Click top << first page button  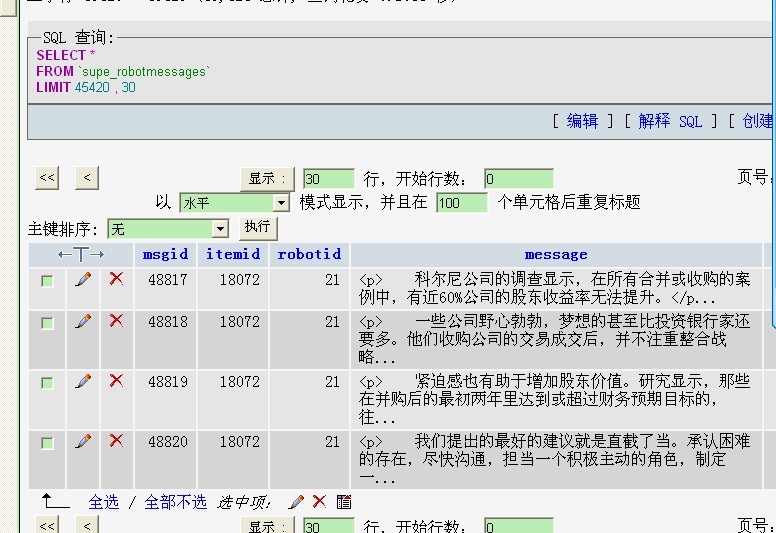[x=47, y=178]
